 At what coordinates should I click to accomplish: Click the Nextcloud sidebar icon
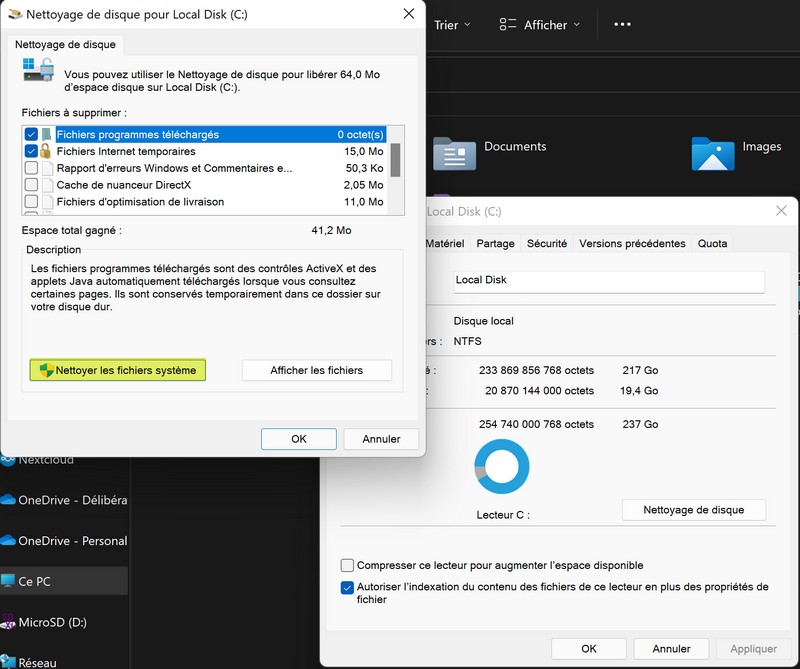pyautogui.click(x=8, y=460)
